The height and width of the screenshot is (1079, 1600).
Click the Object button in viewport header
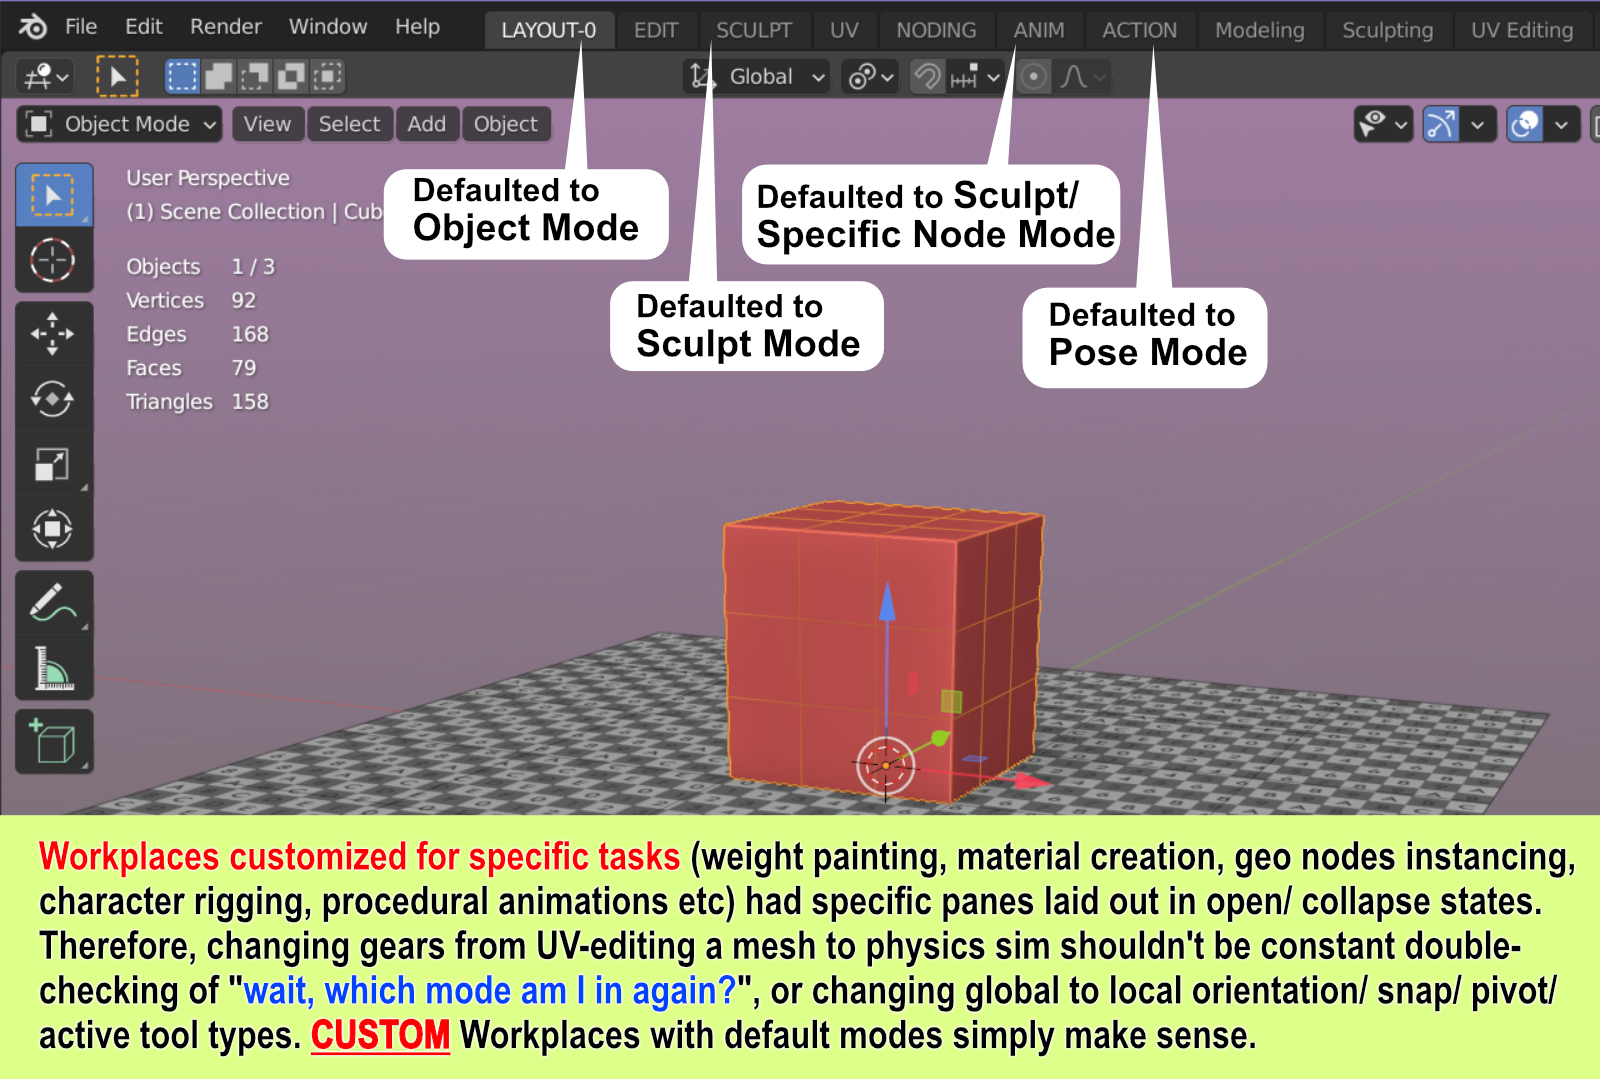[505, 124]
